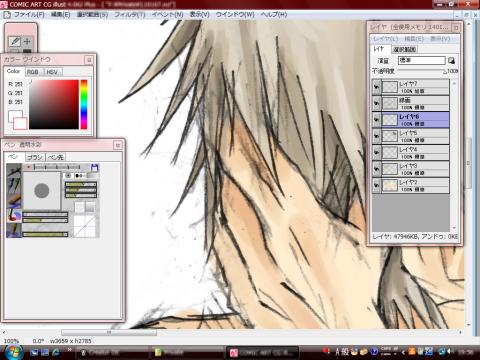480x360 pixels.
Task: Select the cross-shaped move tool in the toolbox
Action: point(27,41)
